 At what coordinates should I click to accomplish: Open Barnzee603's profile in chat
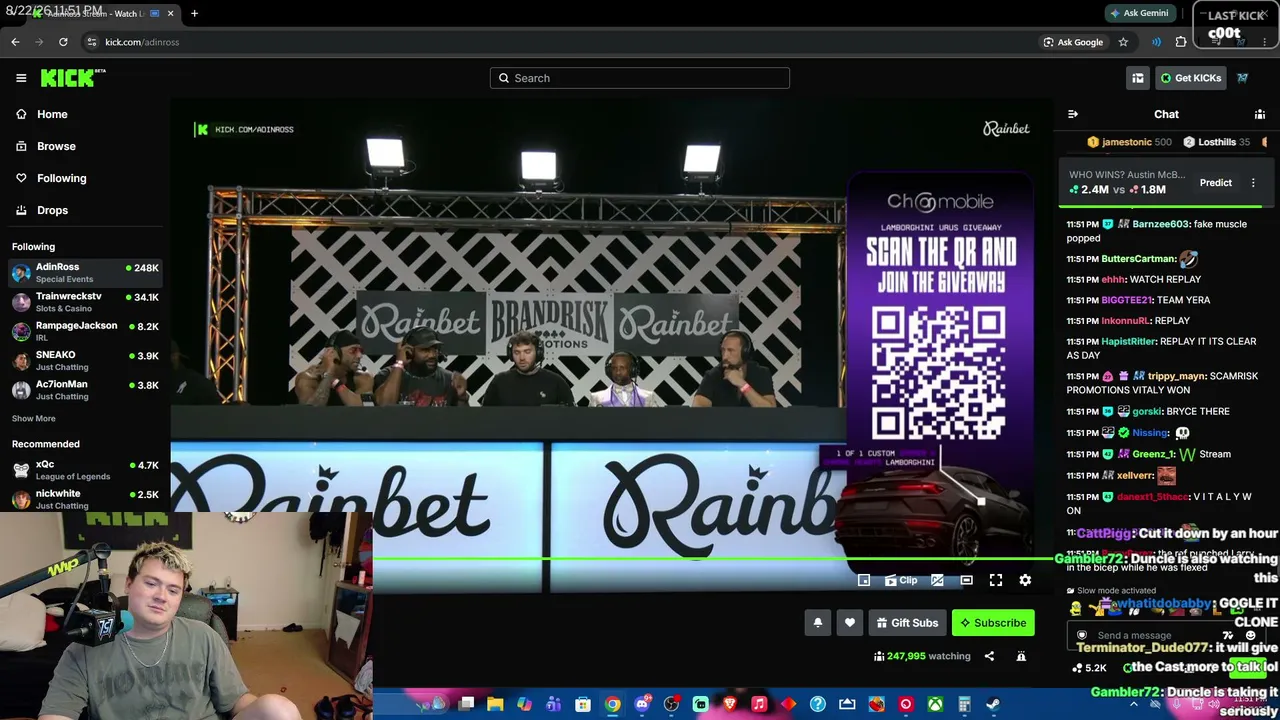[1160, 224]
